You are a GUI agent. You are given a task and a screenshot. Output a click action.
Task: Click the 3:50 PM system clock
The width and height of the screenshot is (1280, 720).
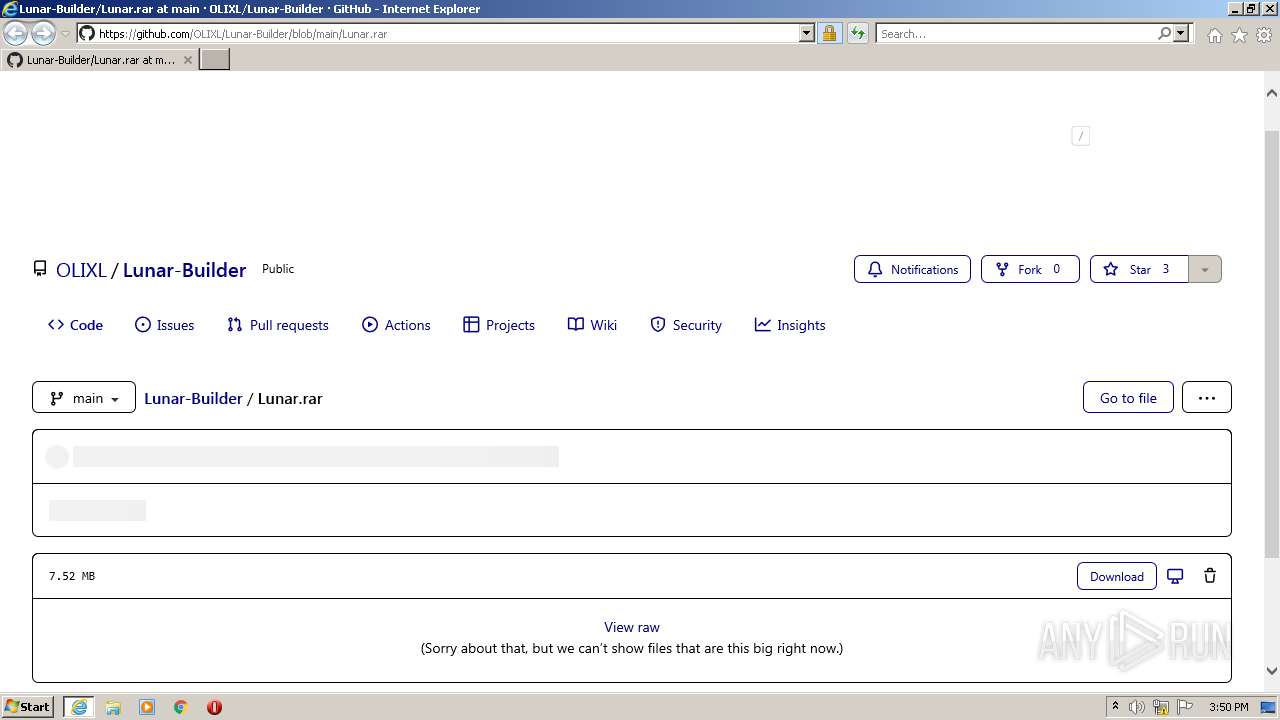coord(1228,707)
